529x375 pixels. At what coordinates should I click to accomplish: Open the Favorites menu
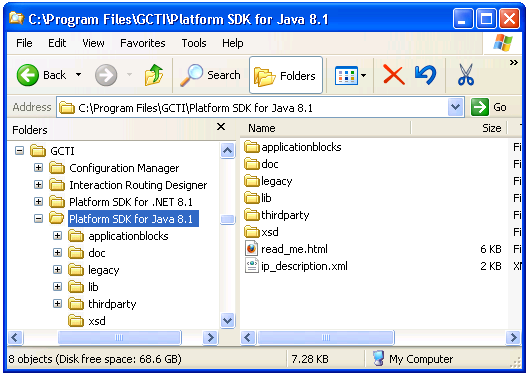pos(143,43)
